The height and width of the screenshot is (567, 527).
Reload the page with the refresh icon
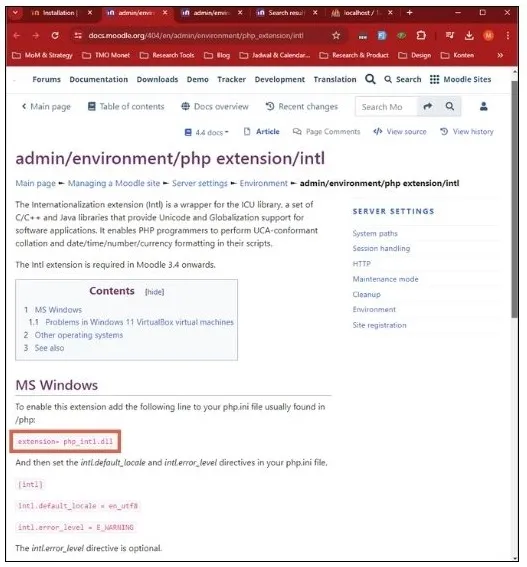[x=55, y=35]
